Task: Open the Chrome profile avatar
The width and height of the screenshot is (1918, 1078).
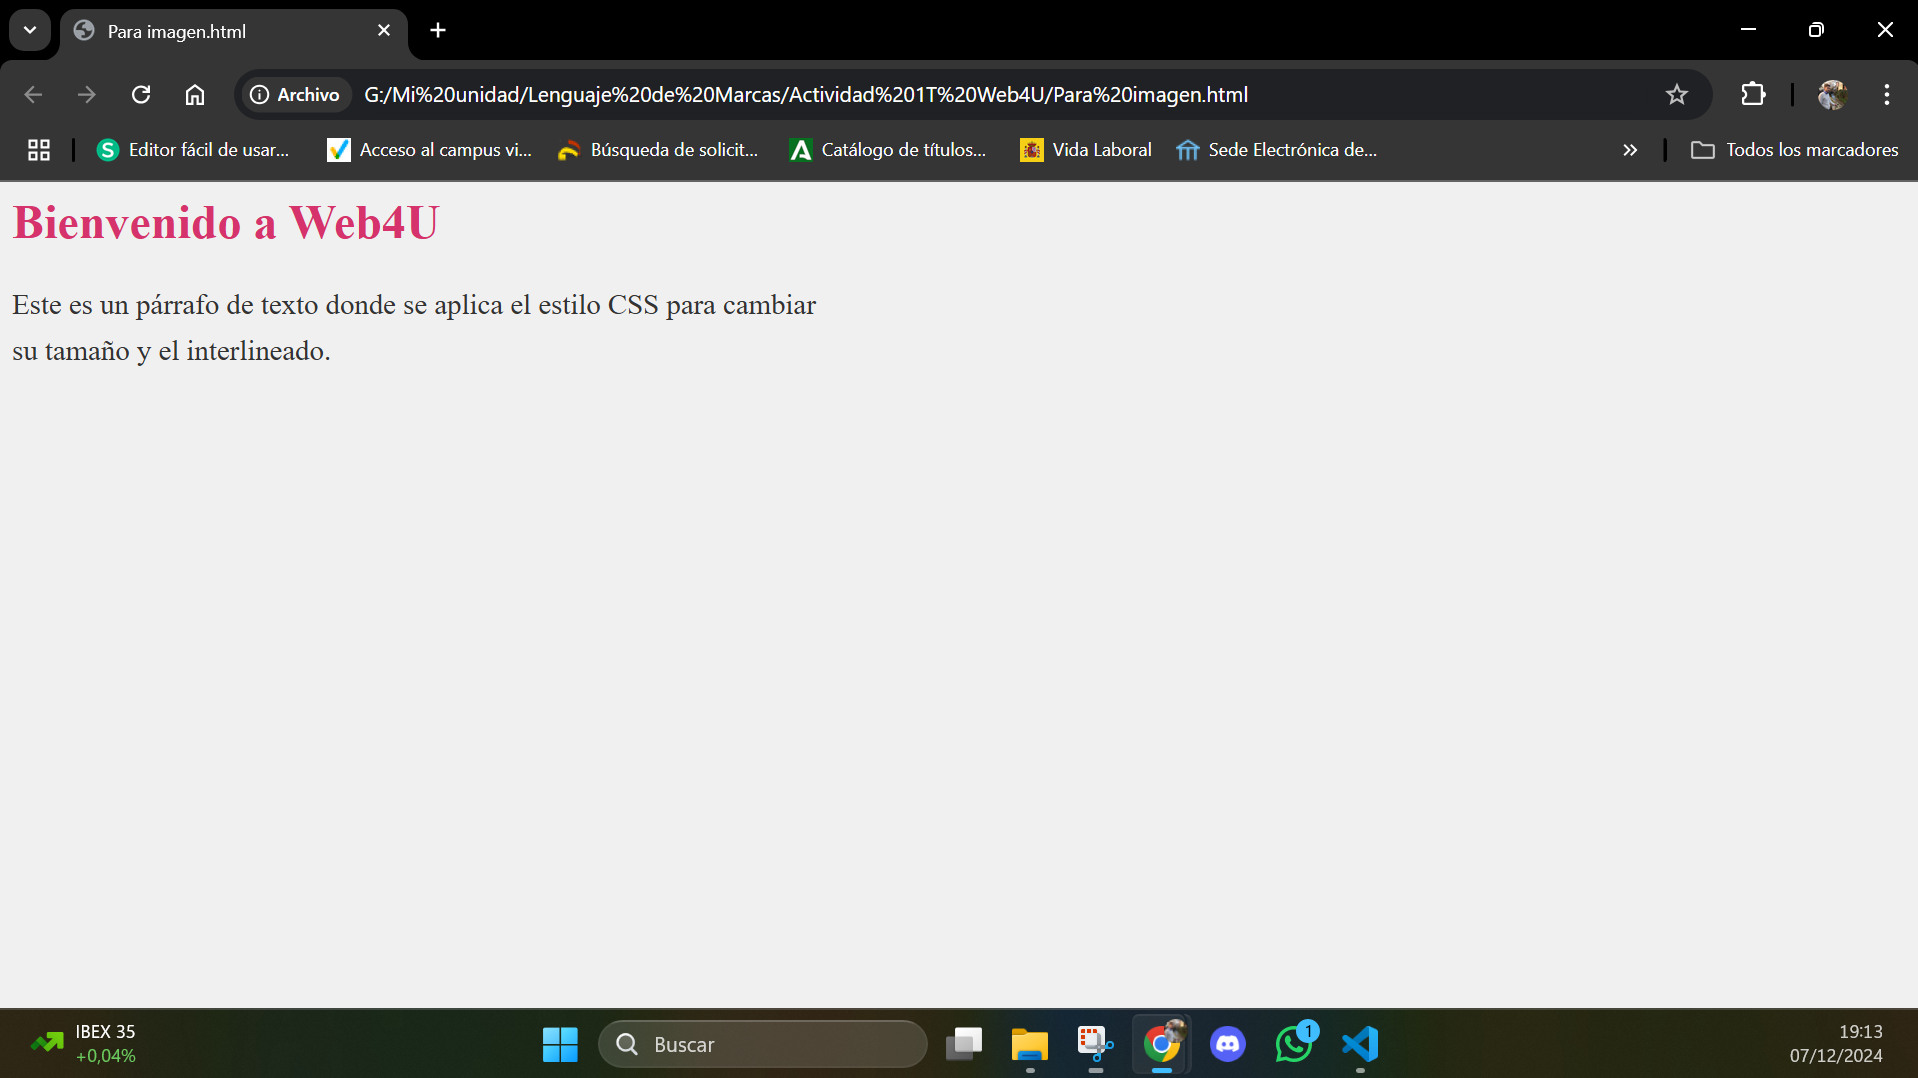Action: pos(1832,95)
